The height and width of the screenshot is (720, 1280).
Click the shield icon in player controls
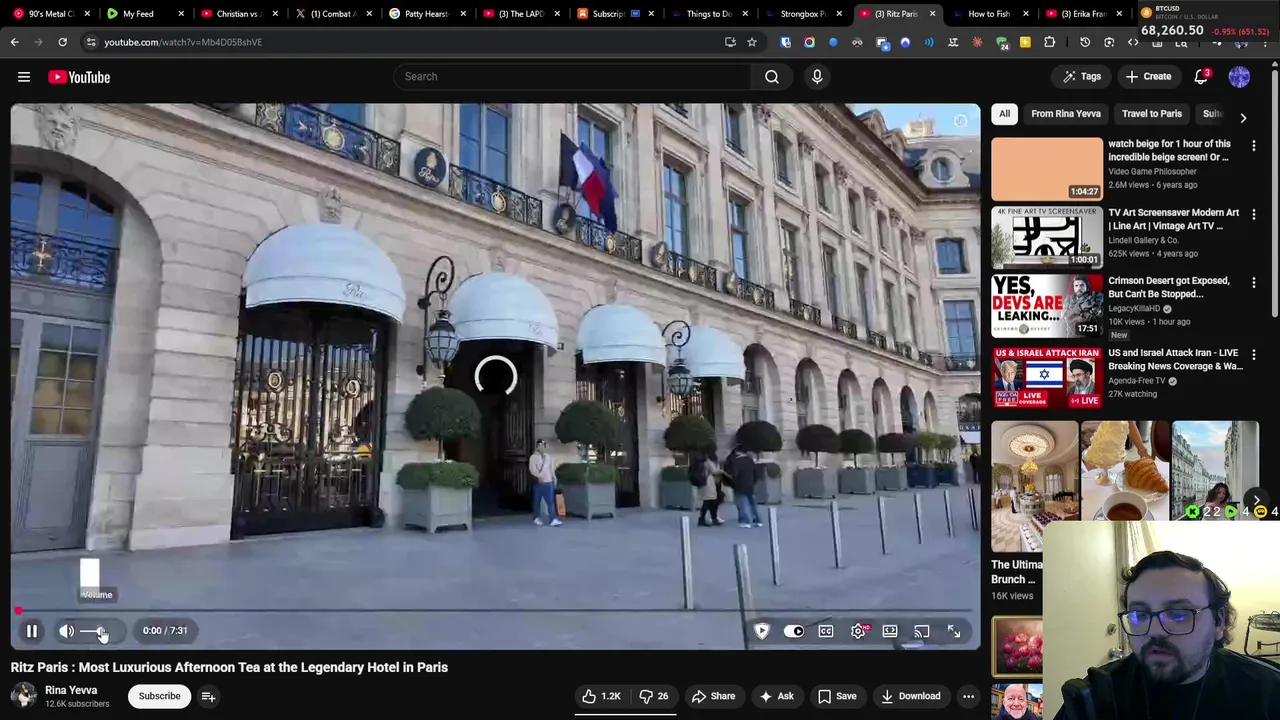point(762,631)
